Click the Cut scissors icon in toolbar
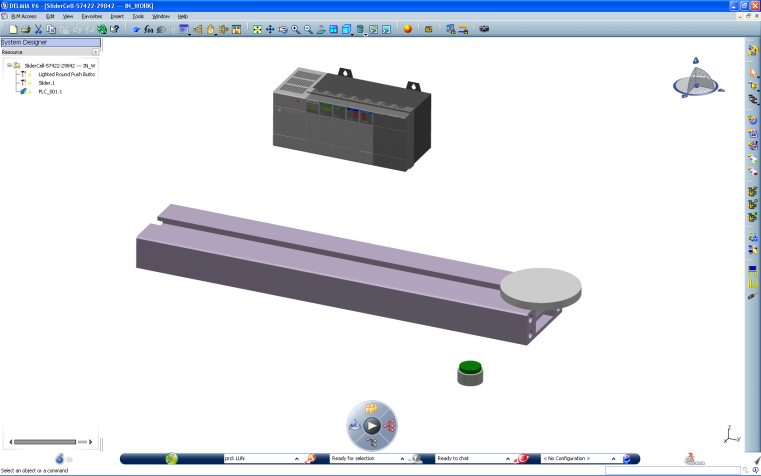The width and height of the screenshot is (761, 476). pyautogui.click(x=38, y=30)
